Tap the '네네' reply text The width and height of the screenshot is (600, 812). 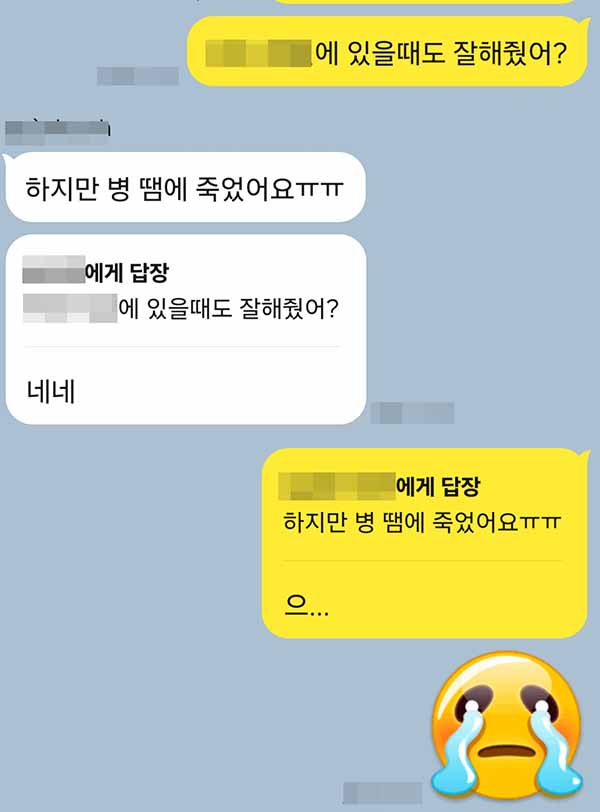[x=51, y=392]
